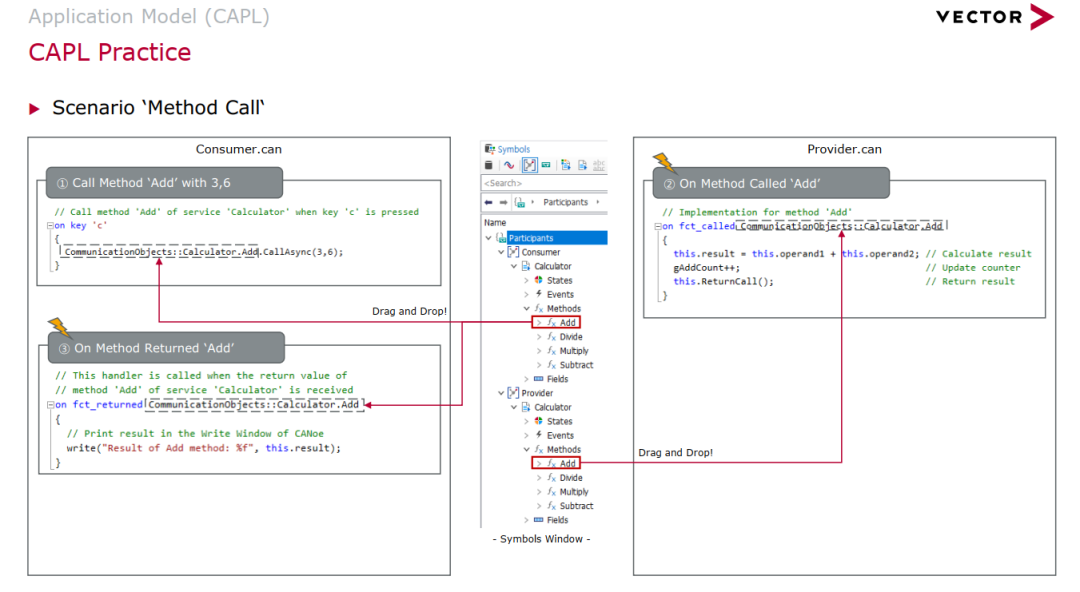Collapse Methods under Consumer
The image size is (1080, 592).
click(526, 309)
